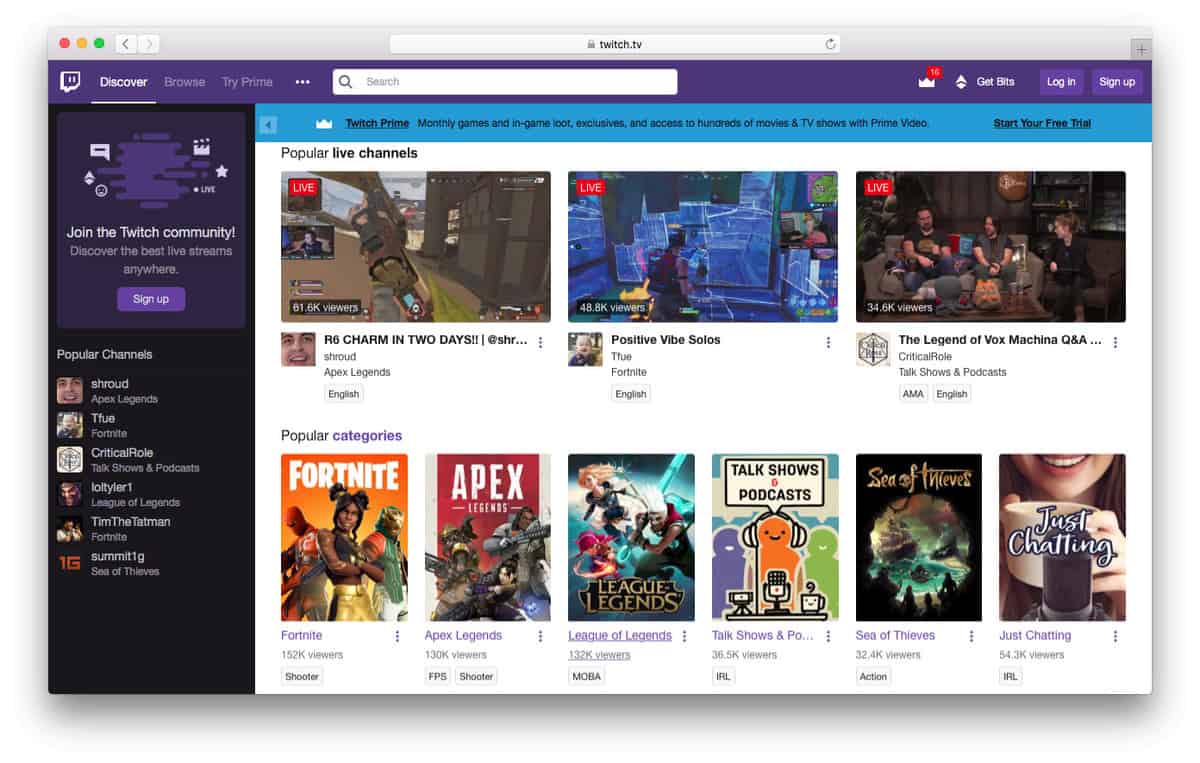Click CriticalRole avatar under the stream
1200x763 pixels.
[x=873, y=349]
